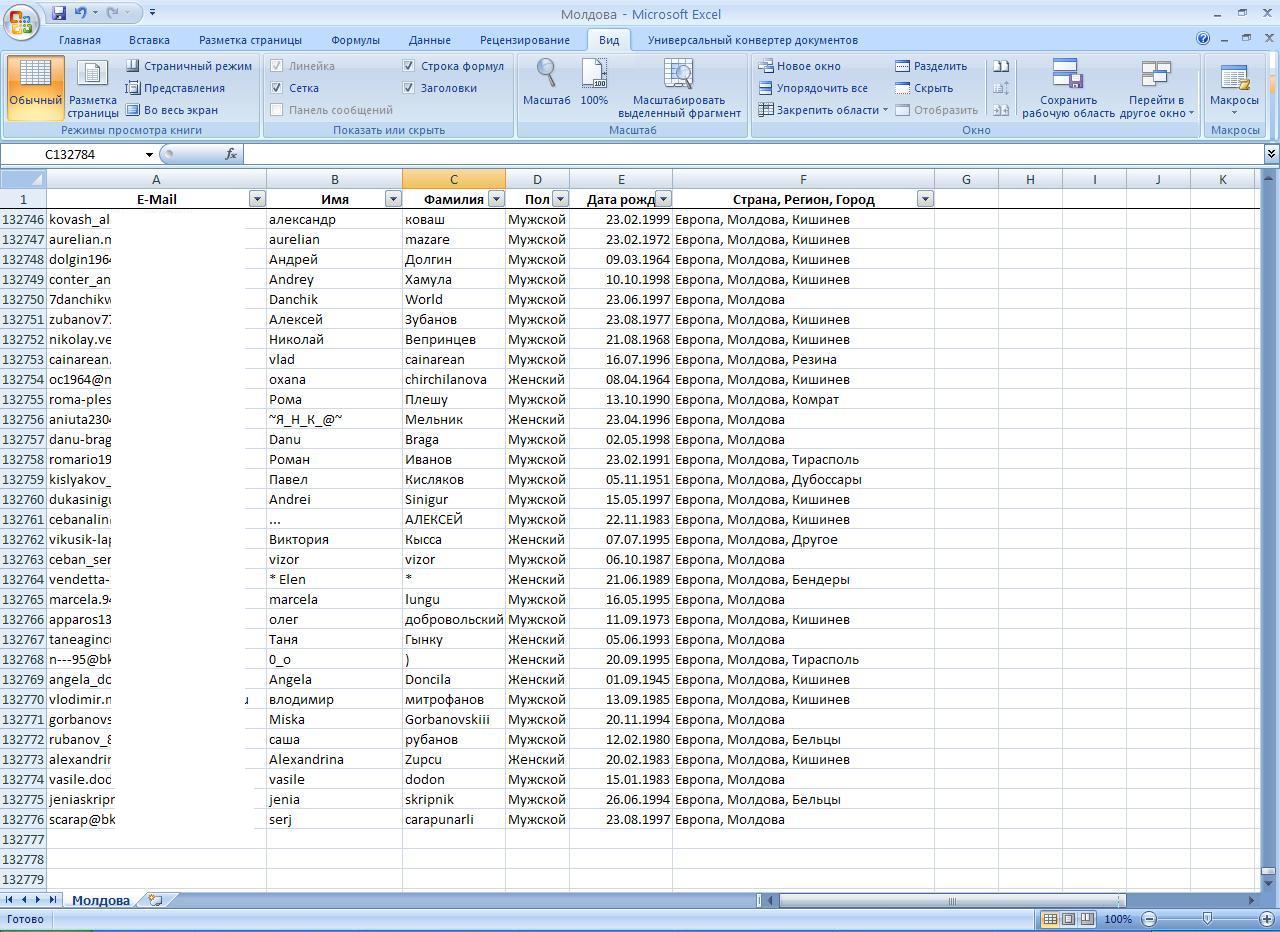Viewport: 1280px width, 932px height.
Task: Toggle the Строка формул checkbox
Action: pyautogui.click(x=409, y=66)
